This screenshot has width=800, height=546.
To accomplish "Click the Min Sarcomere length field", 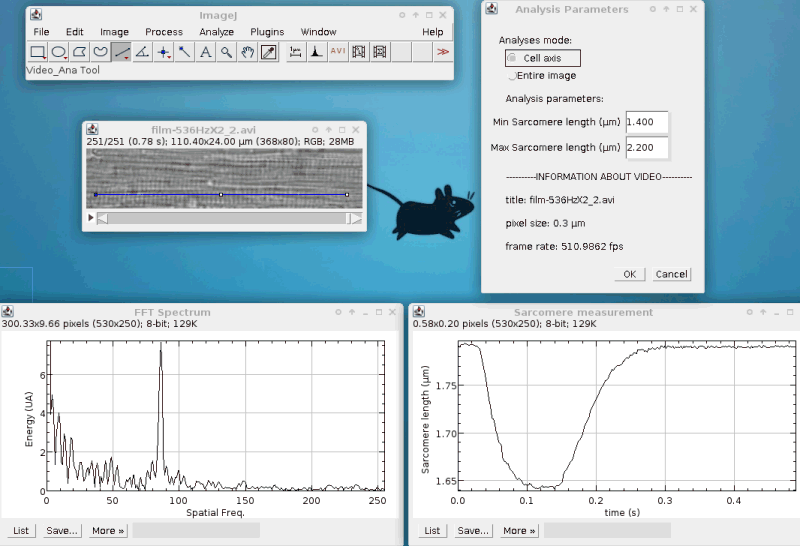I will pos(646,122).
